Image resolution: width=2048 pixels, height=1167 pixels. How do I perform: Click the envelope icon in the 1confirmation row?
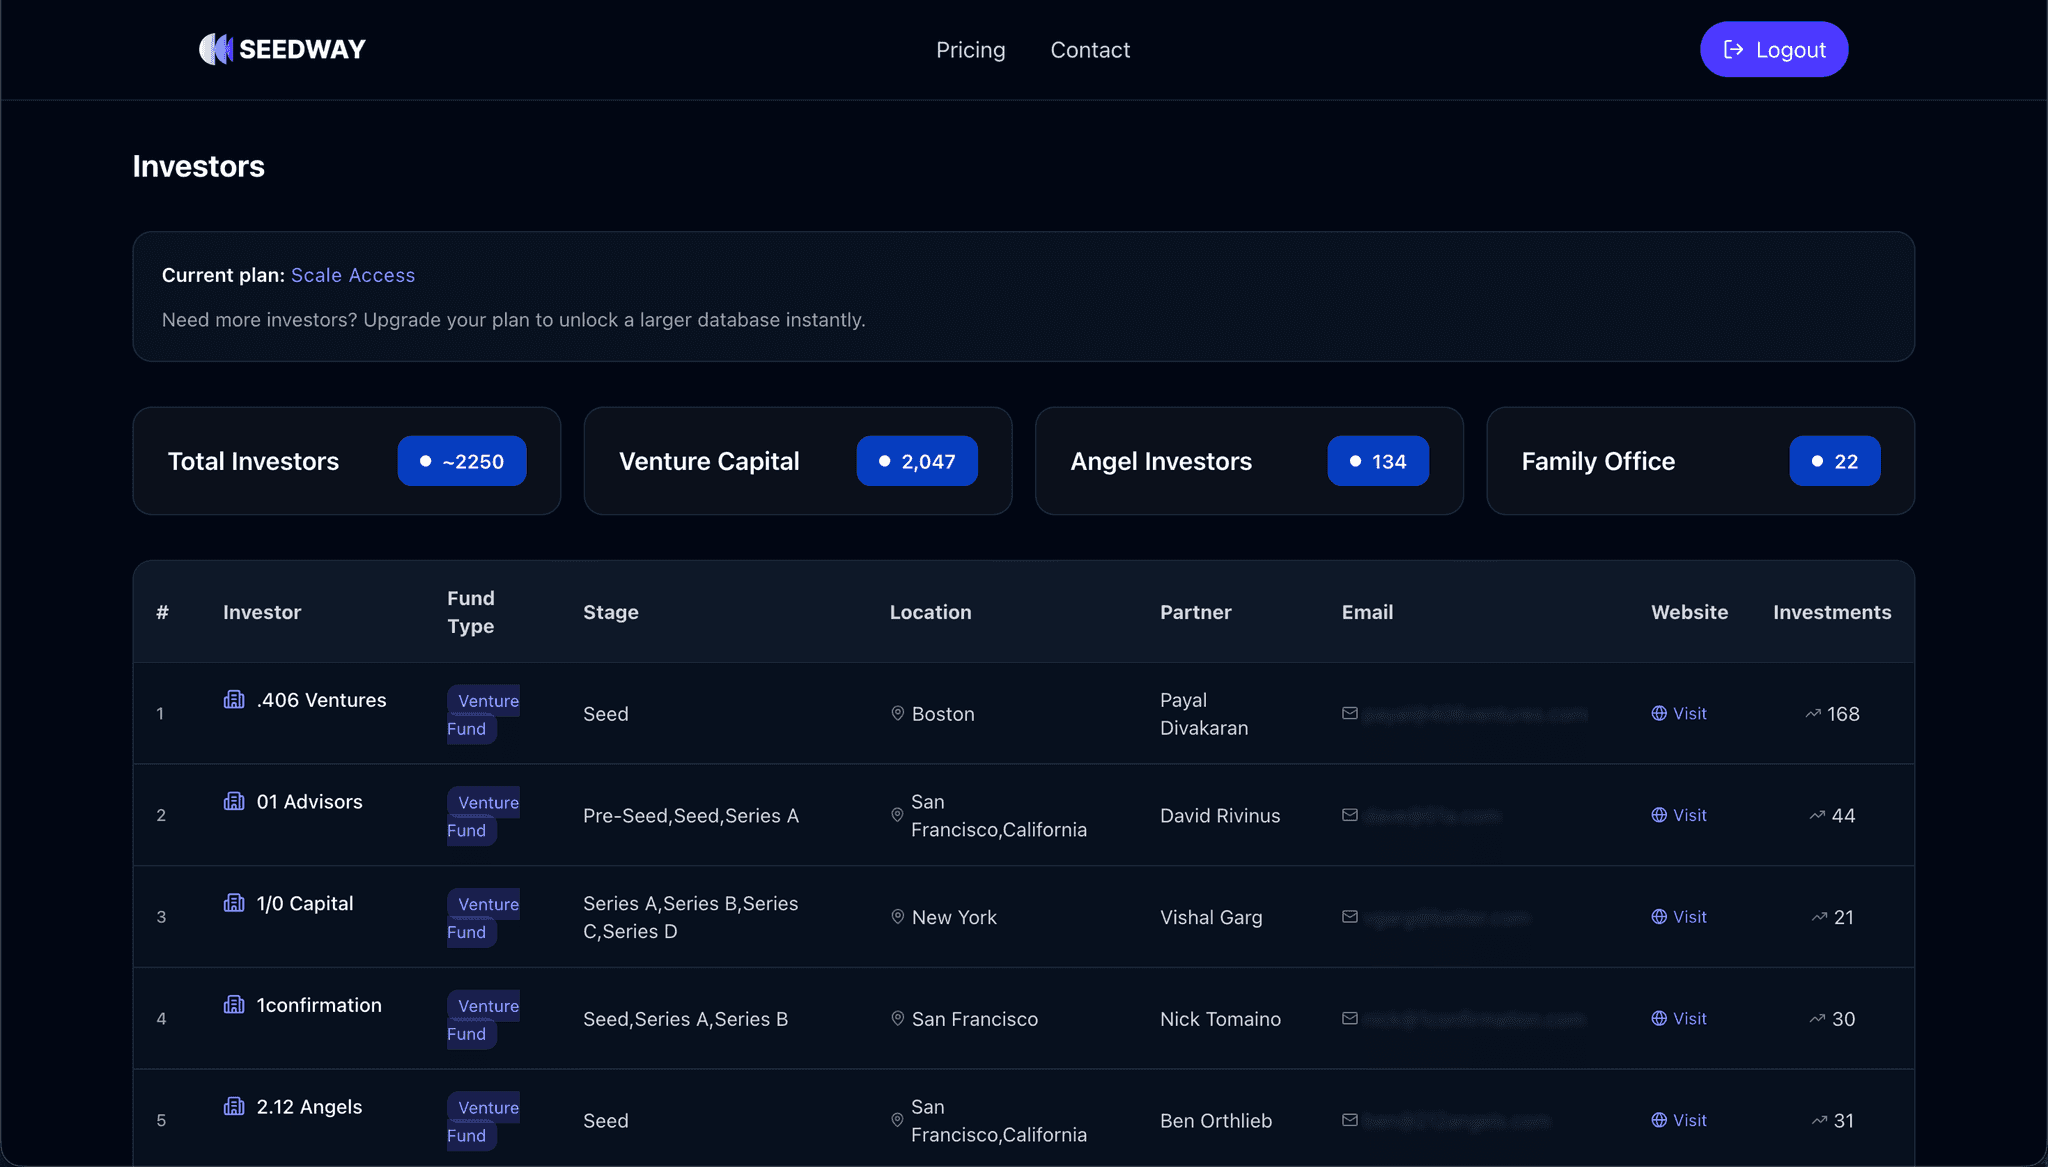(x=1350, y=1019)
